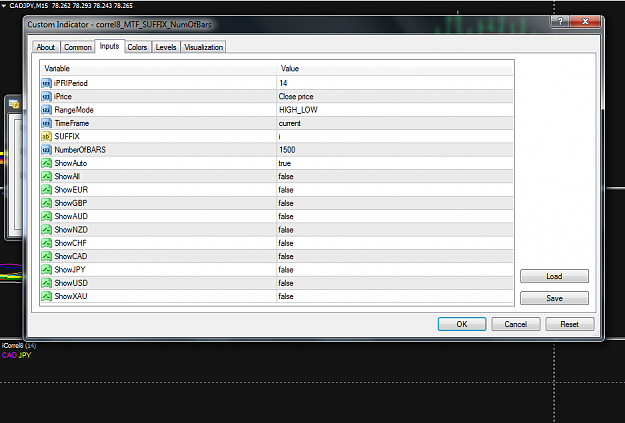Select the ShowJPY value false
Image resolution: width=625 pixels, height=423 pixels.
(395, 270)
